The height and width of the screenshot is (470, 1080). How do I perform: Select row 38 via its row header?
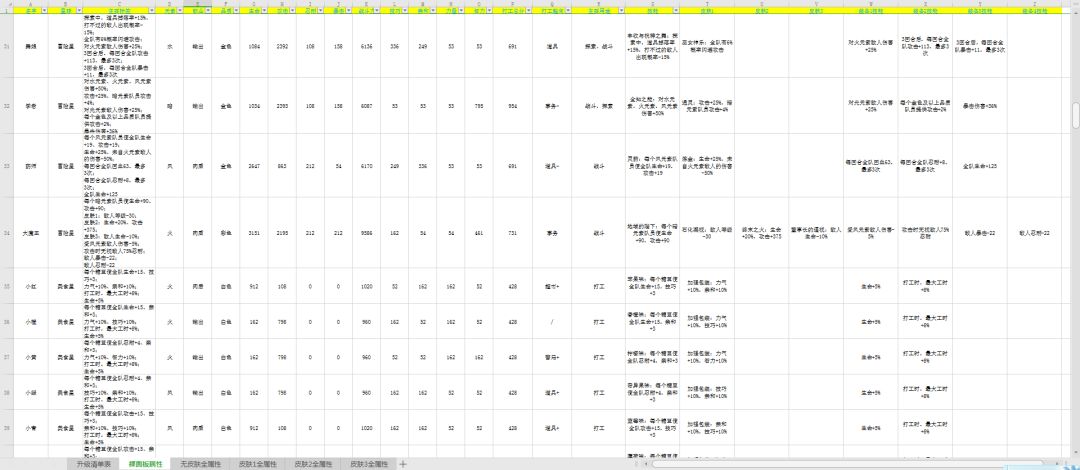[x=7, y=392]
